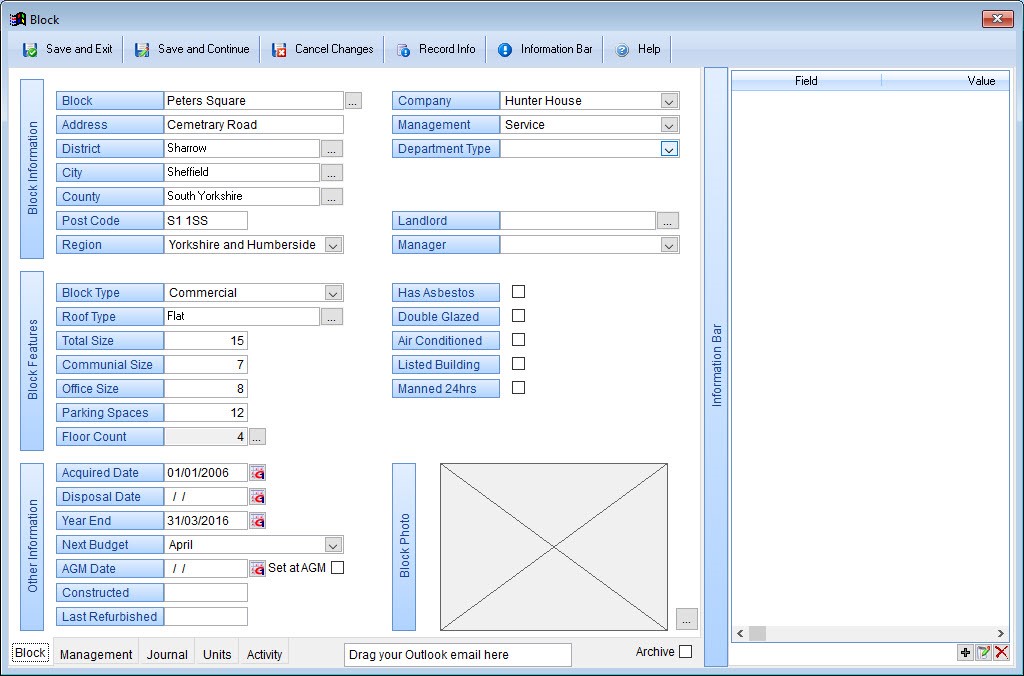The image size is (1024, 676).
Task: Click the Address input field
Action: click(253, 125)
